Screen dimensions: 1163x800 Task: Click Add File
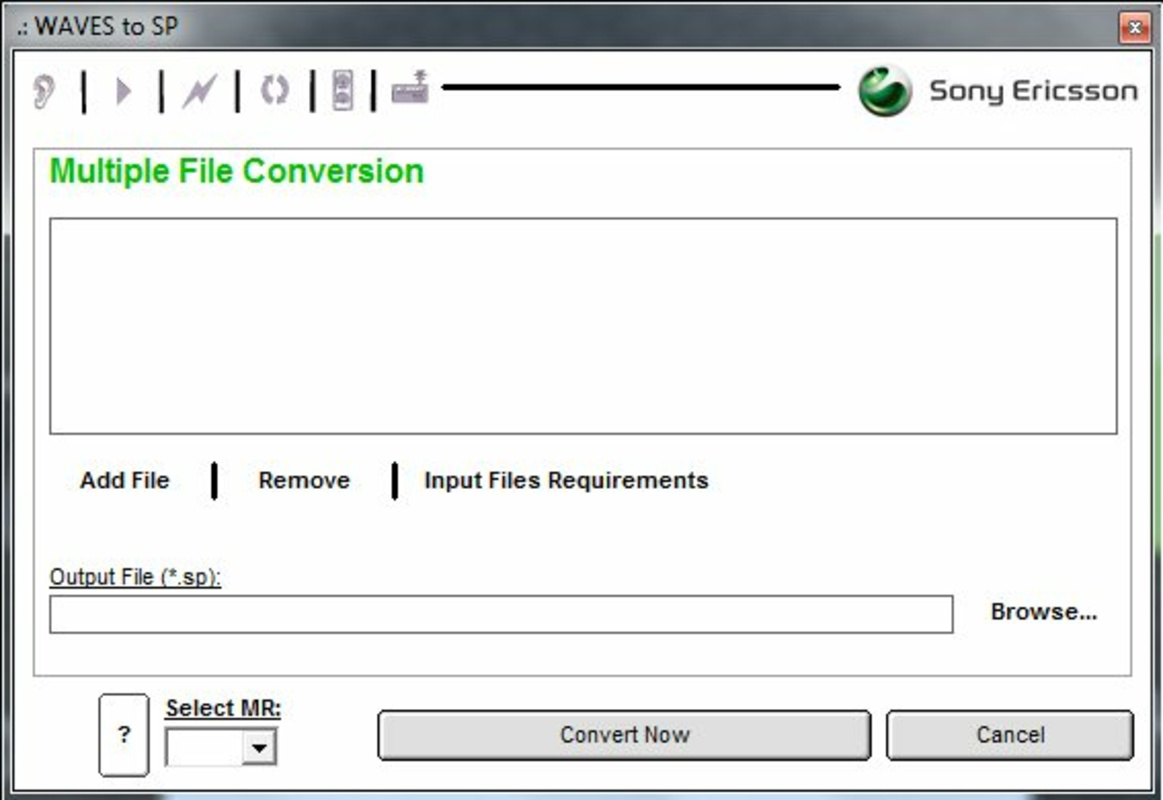point(125,480)
